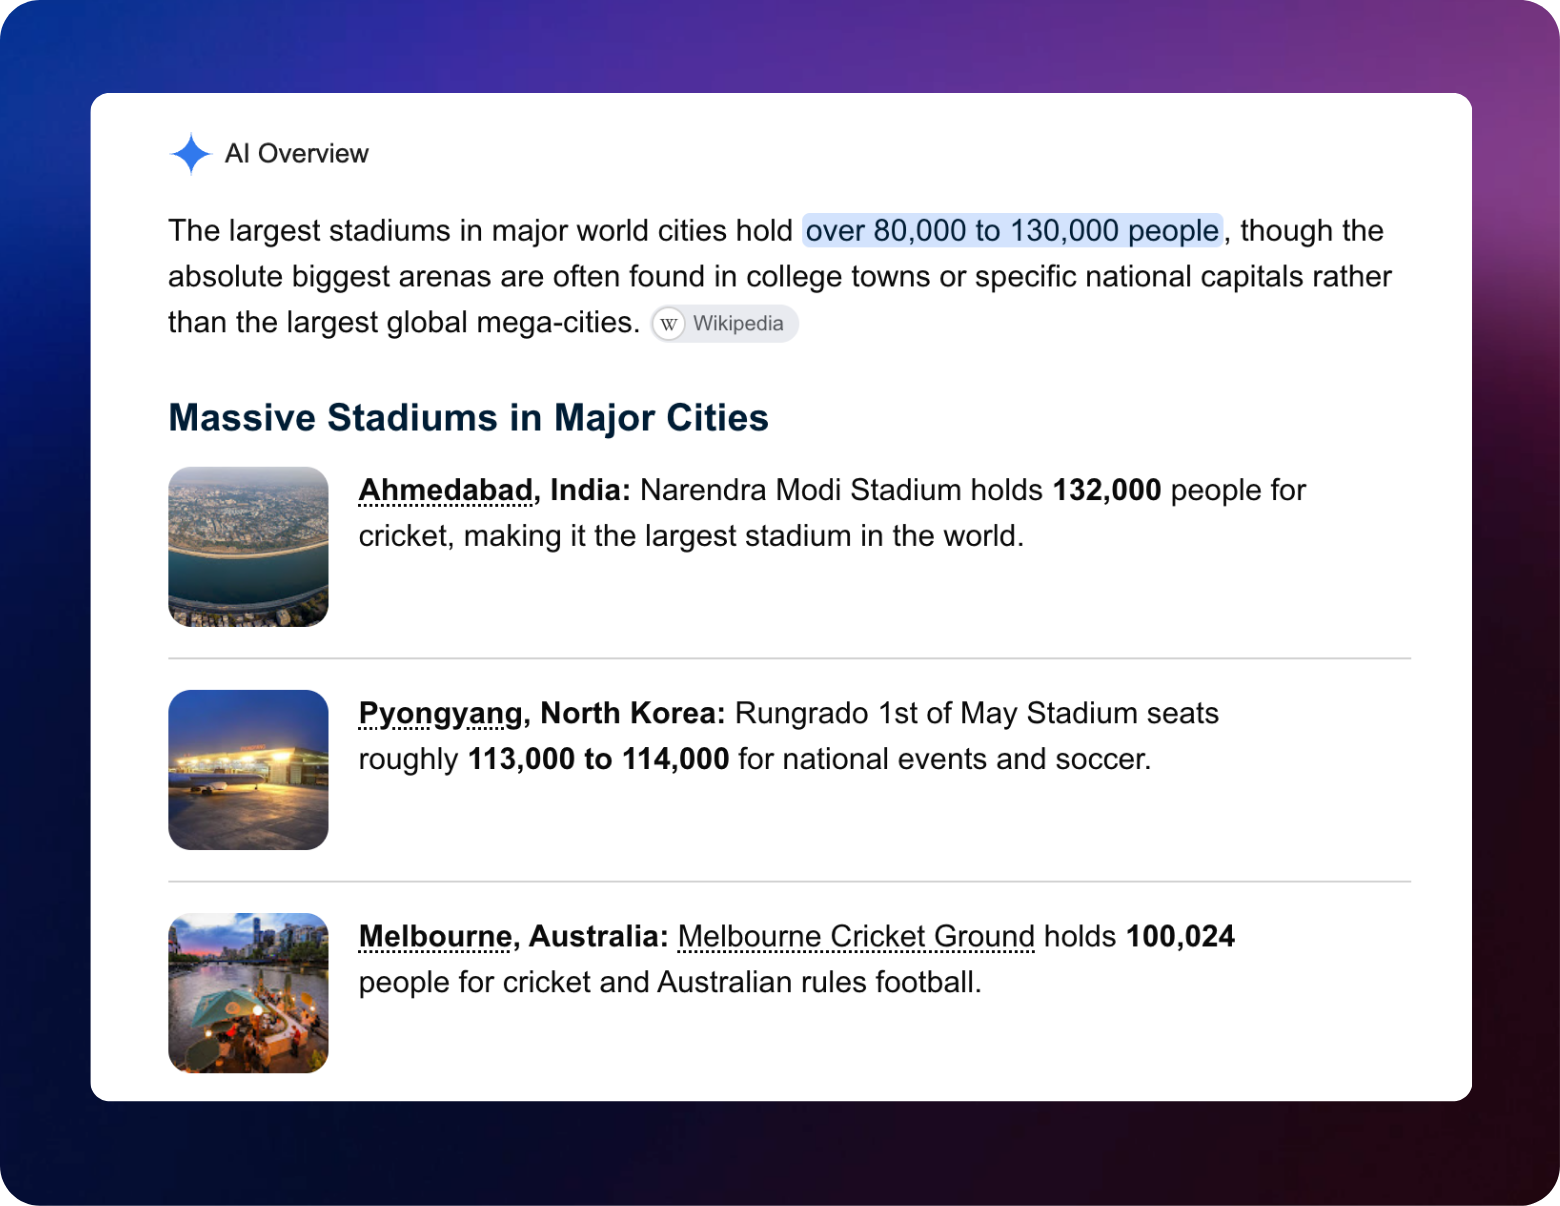
Task: Click the AI Overview sparkle icon
Action: point(190,154)
